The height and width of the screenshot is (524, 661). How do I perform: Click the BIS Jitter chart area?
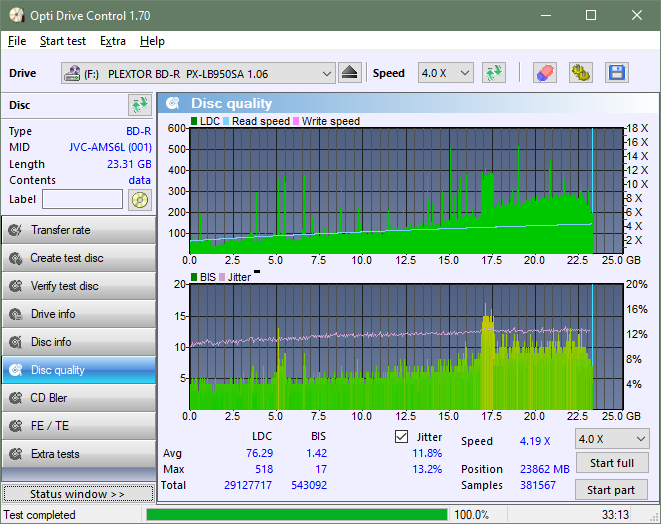point(406,347)
